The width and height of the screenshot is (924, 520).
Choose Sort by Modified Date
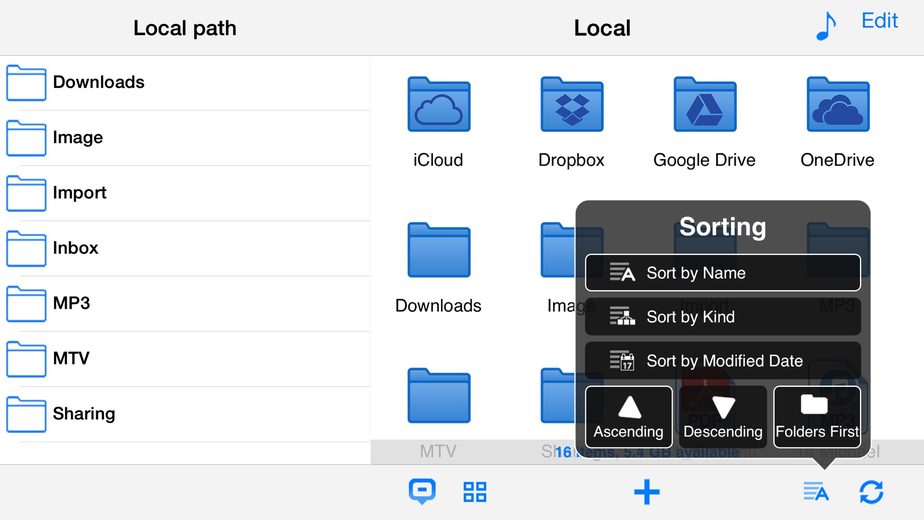pyautogui.click(x=722, y=360)
